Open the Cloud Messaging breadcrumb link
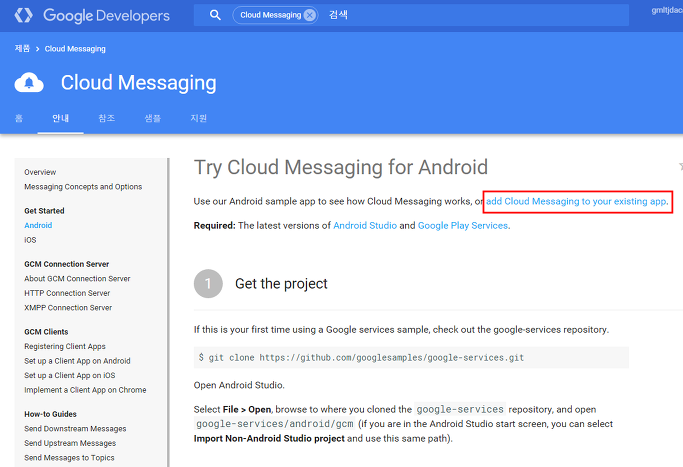Screen dimensions: 683x467 coord(75,49)
